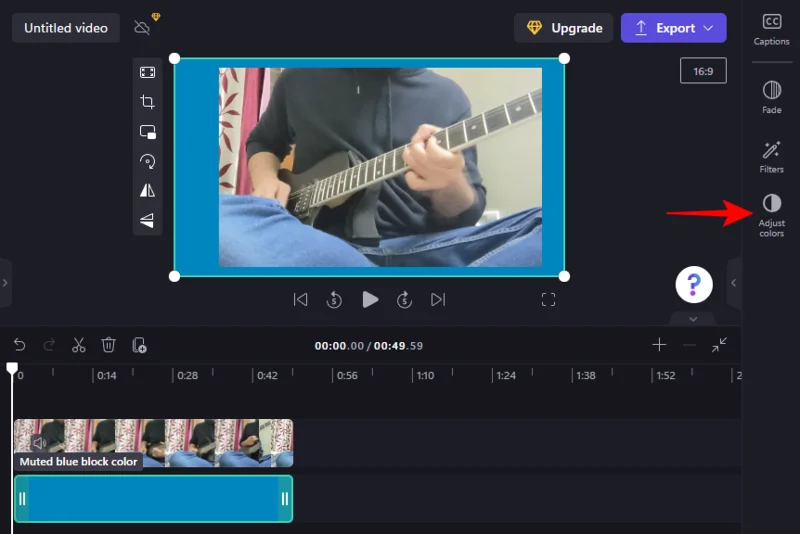Flip the clip horizontally

pyautogui.click(x=147, y=190)
